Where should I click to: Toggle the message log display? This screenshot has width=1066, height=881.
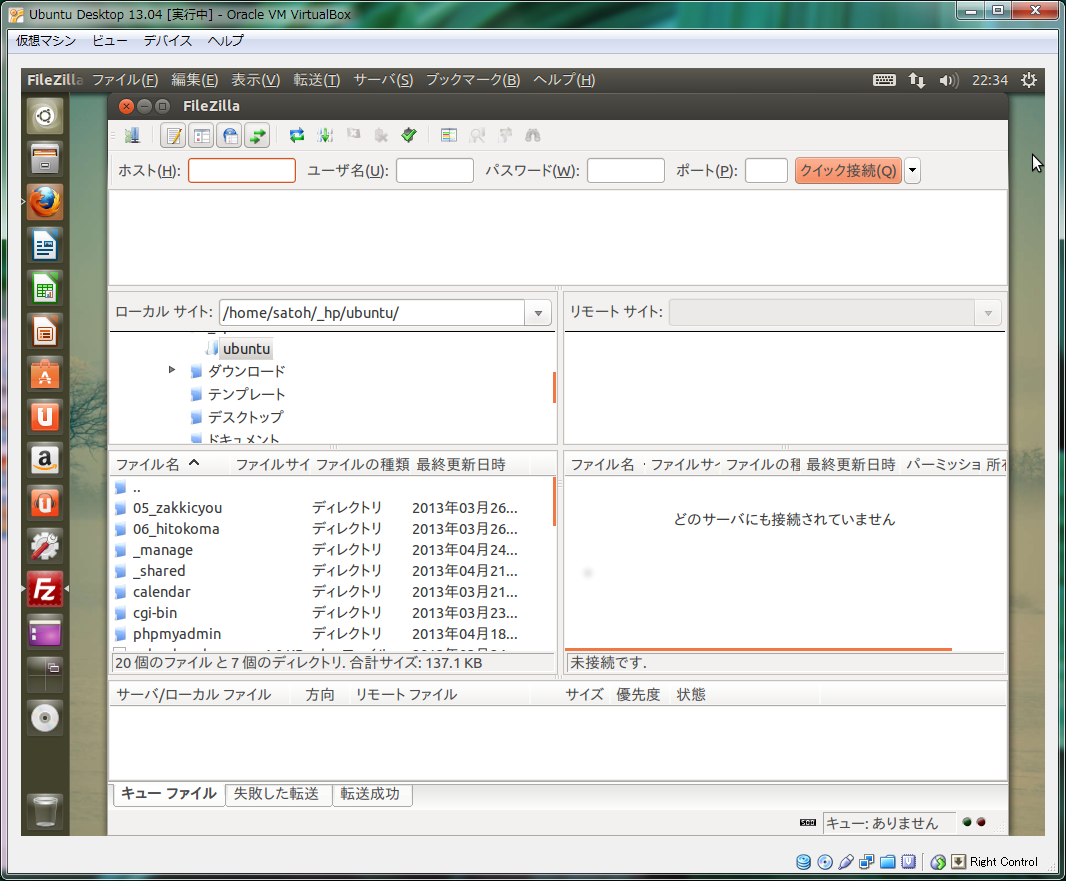pos(174,135)
